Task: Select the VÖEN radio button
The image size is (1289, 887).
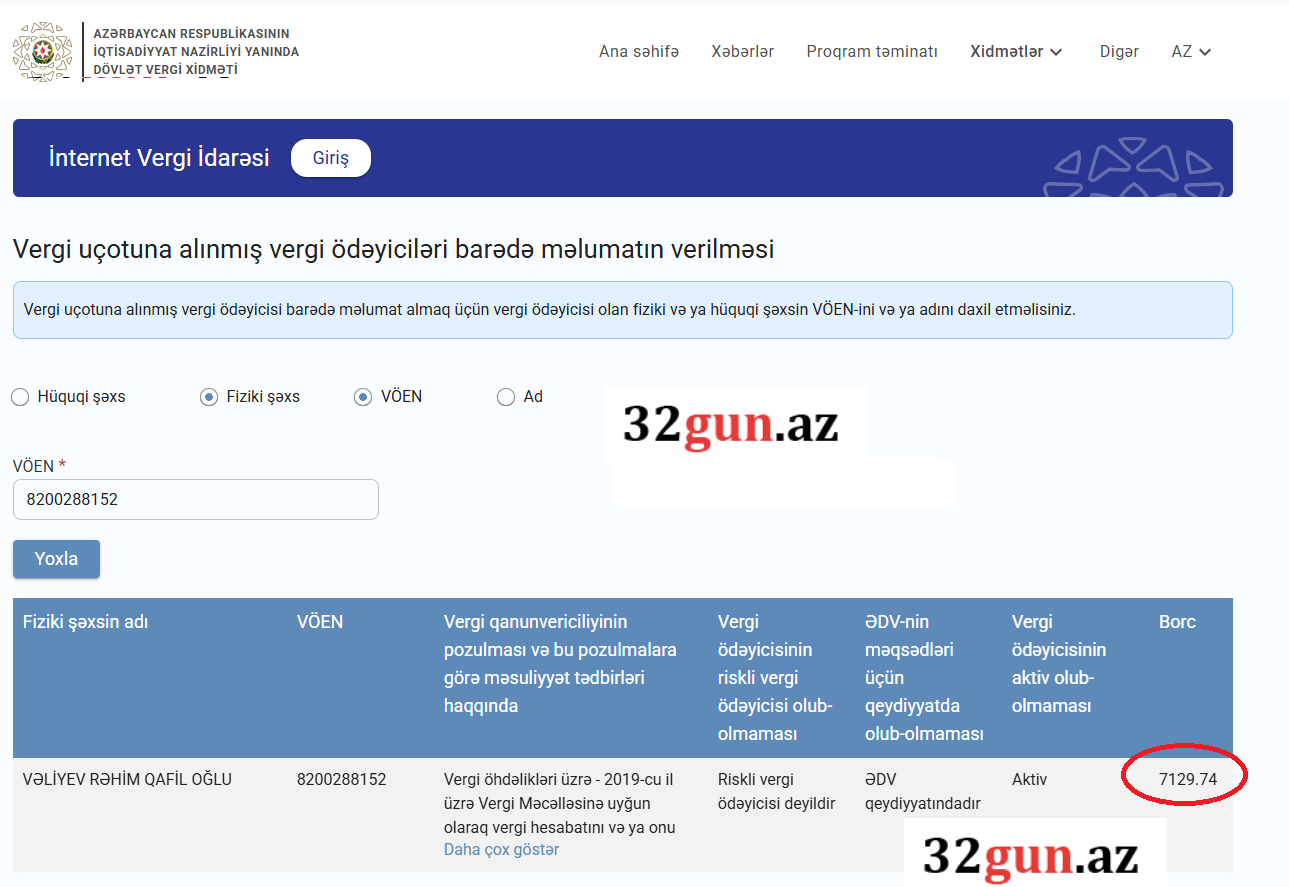Action: coord(363,397)
